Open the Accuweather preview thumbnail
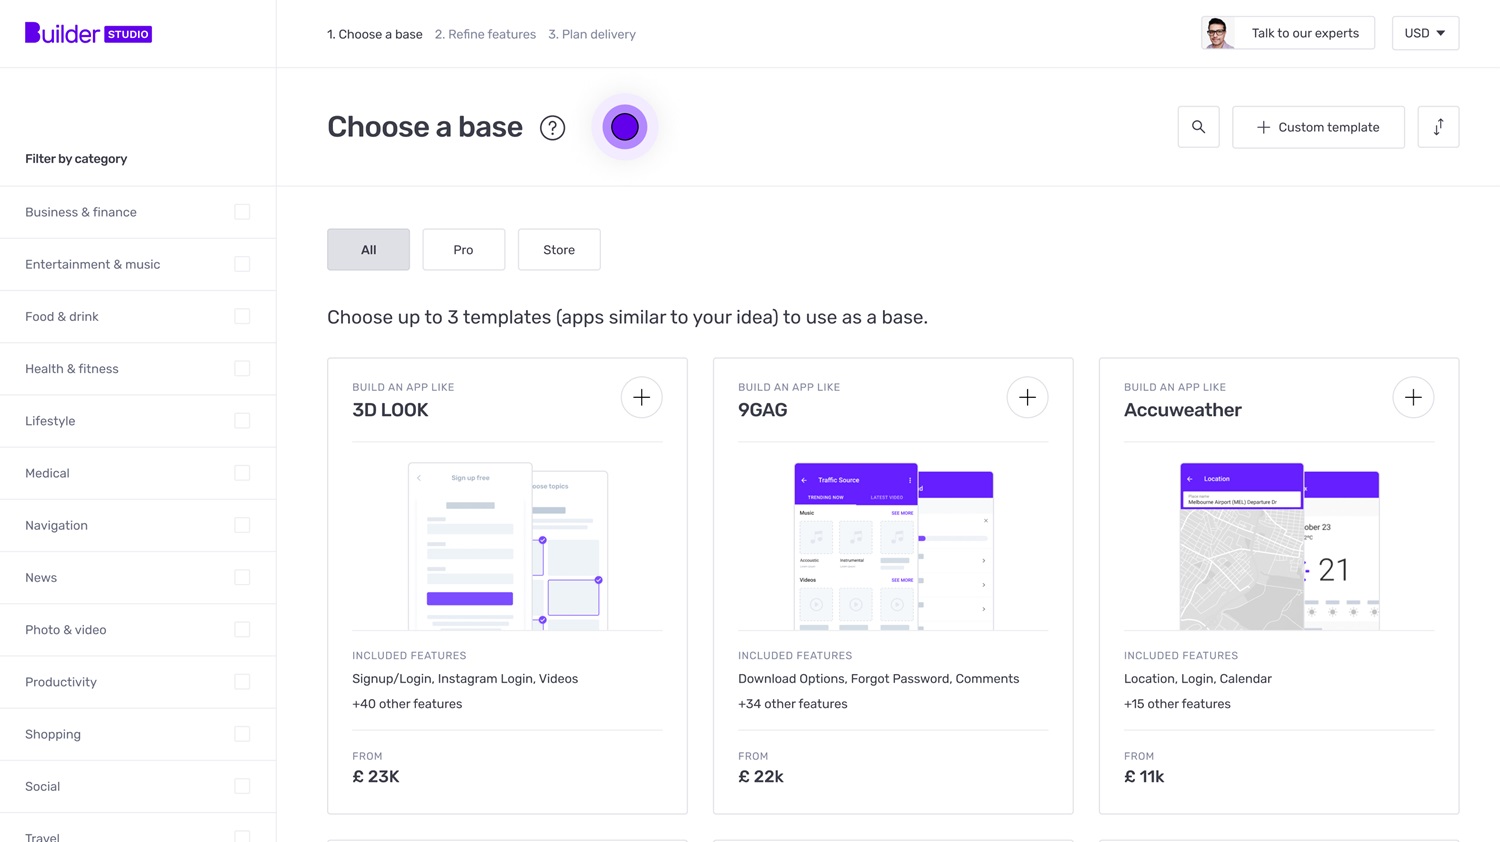1500x842 pixels. 1279,546
